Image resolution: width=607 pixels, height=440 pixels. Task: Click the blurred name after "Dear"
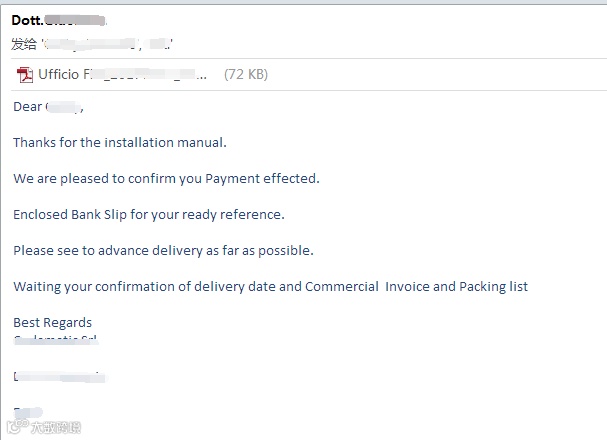coord(62,107)
